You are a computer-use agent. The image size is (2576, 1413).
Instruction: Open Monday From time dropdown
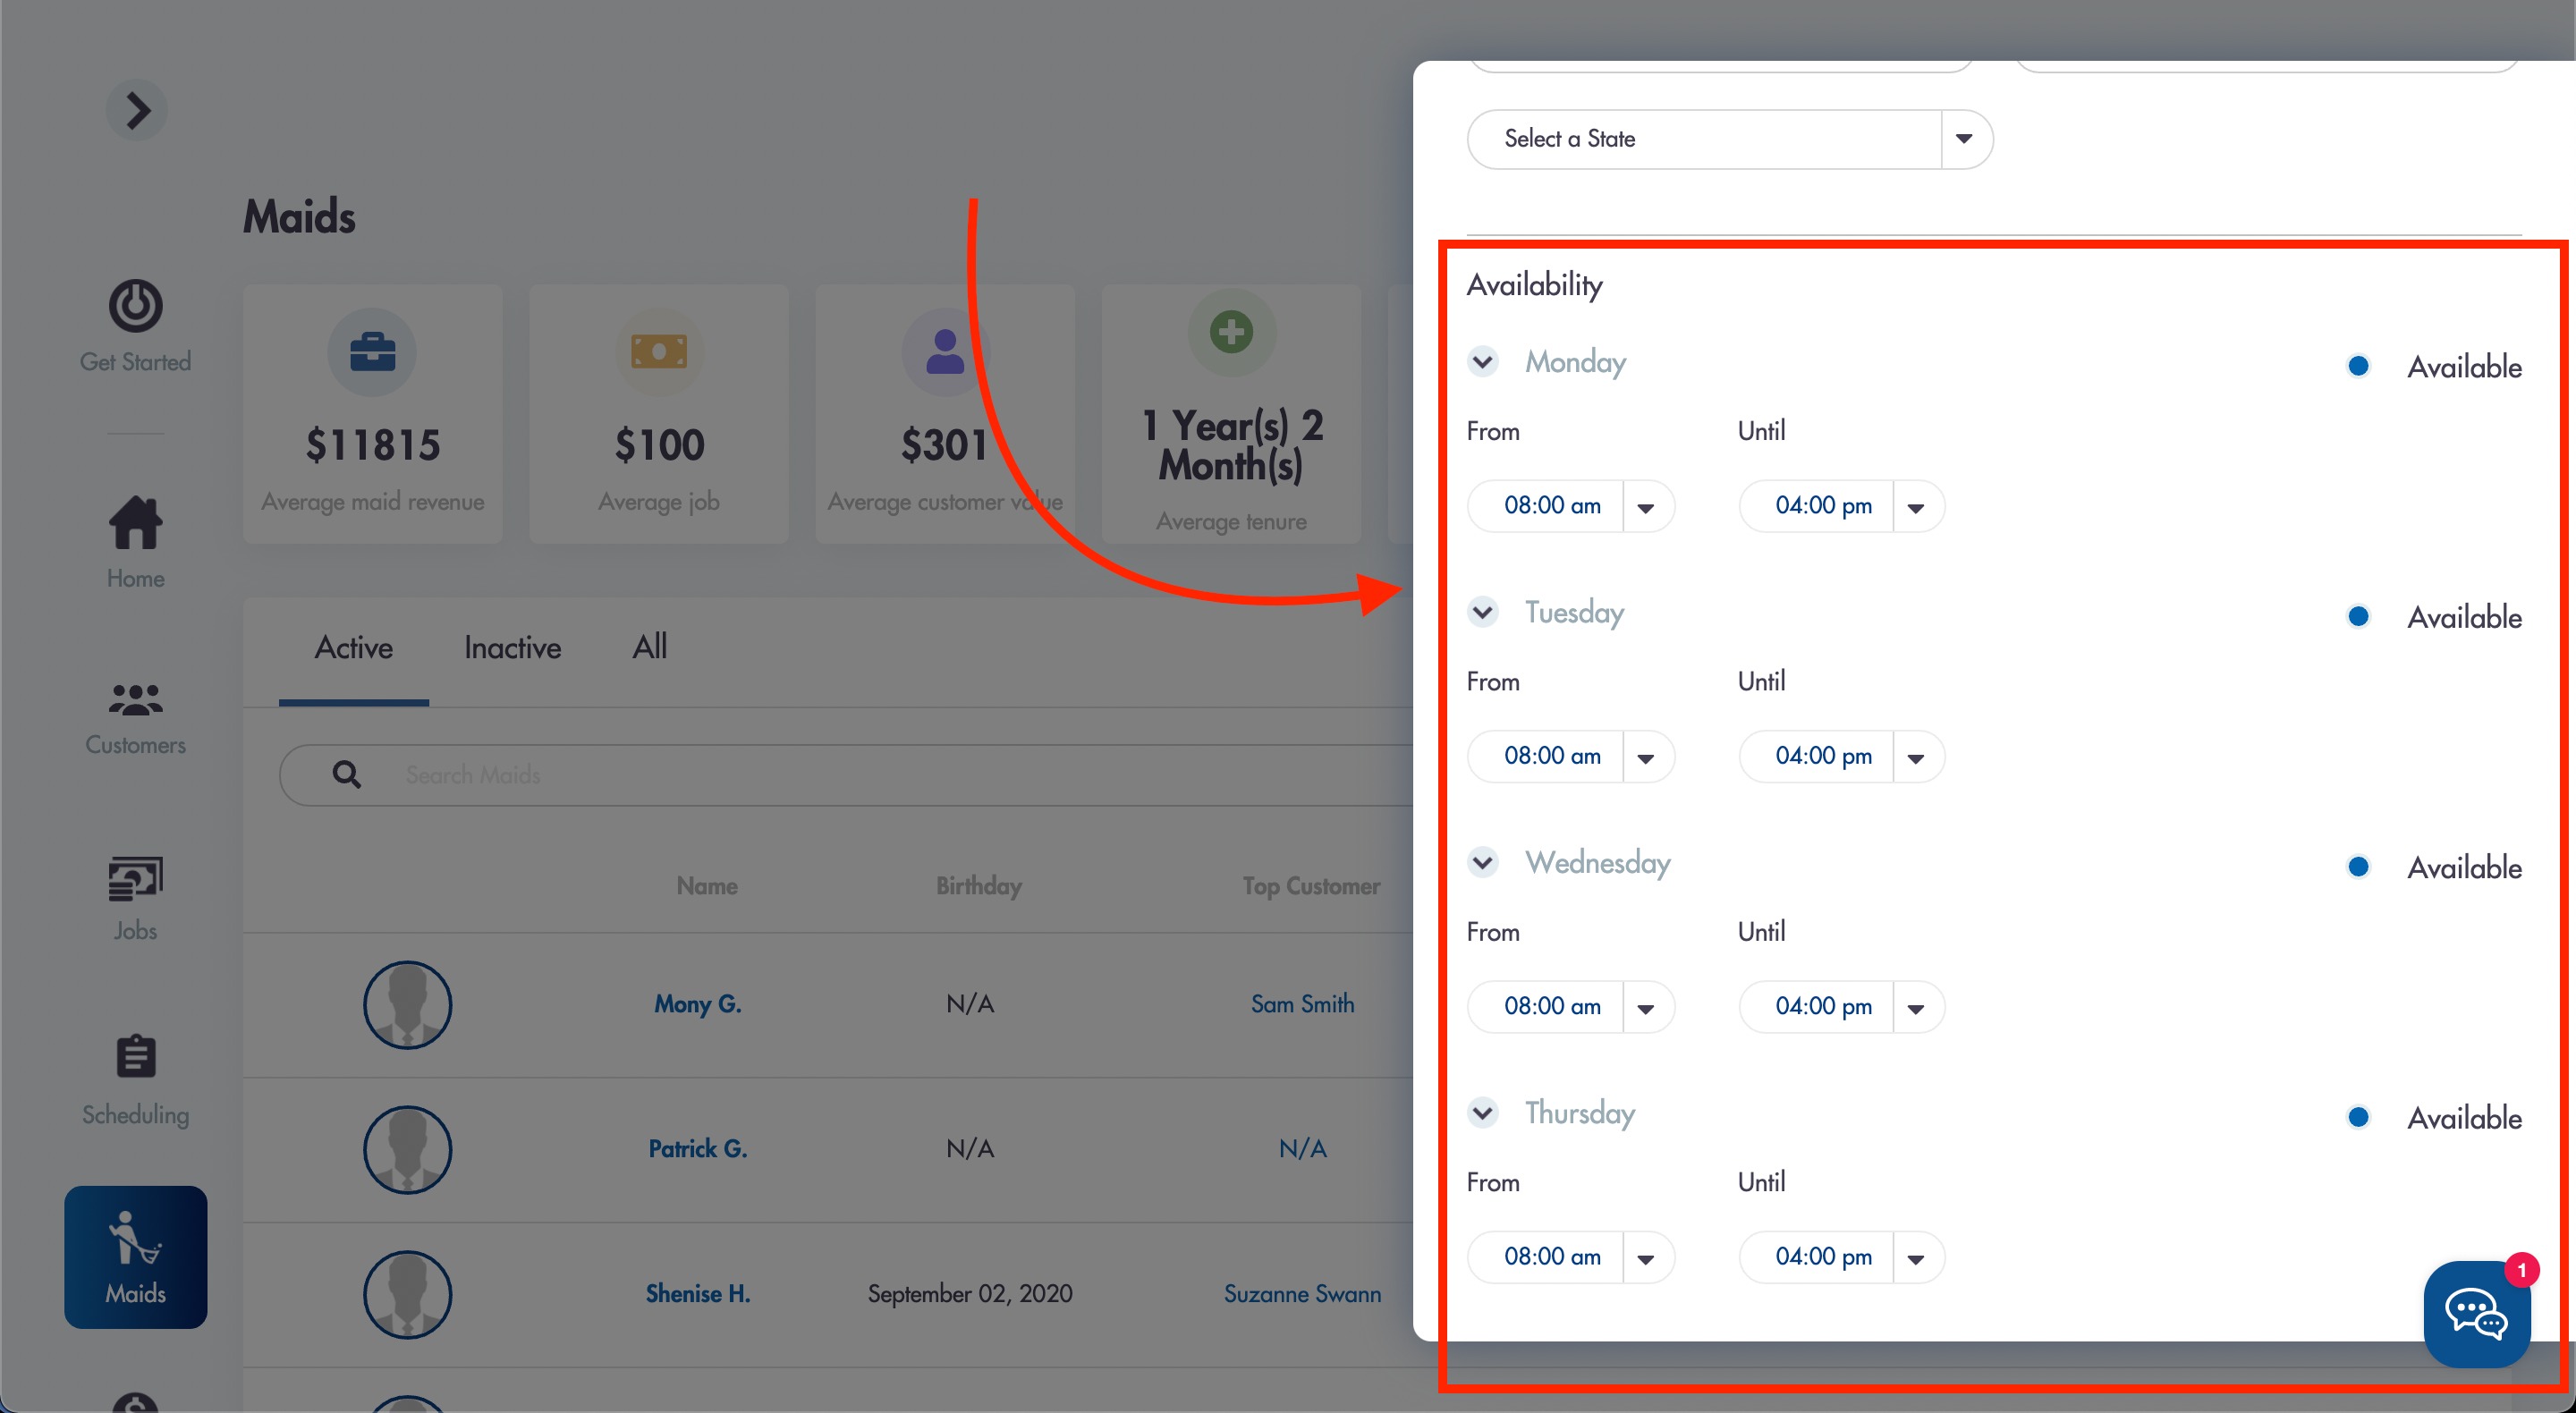pyautogui.click(x=1571, y=506)
